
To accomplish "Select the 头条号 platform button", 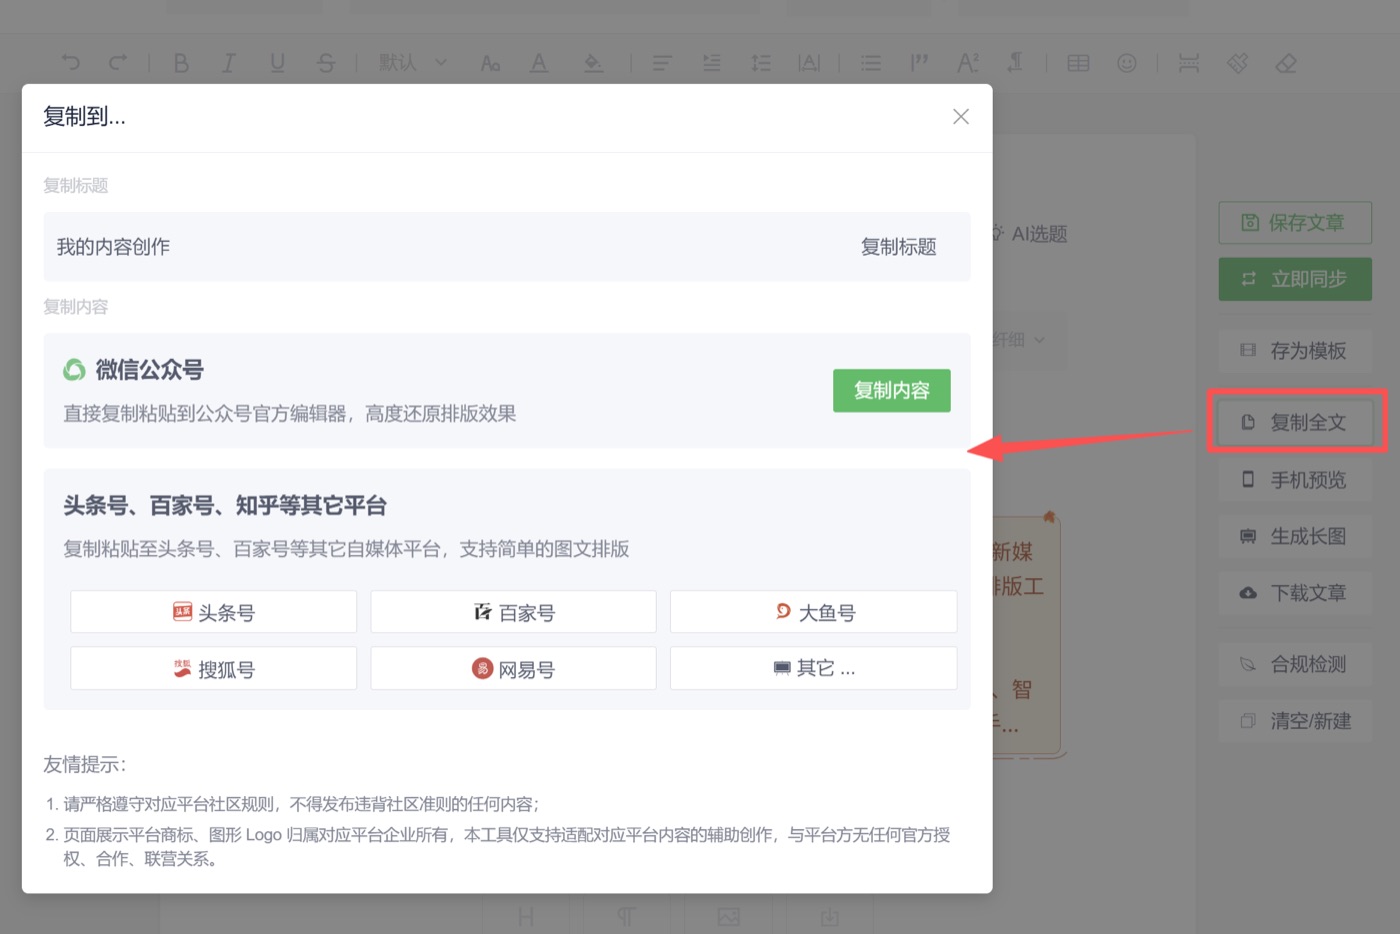I will [213, 612].
